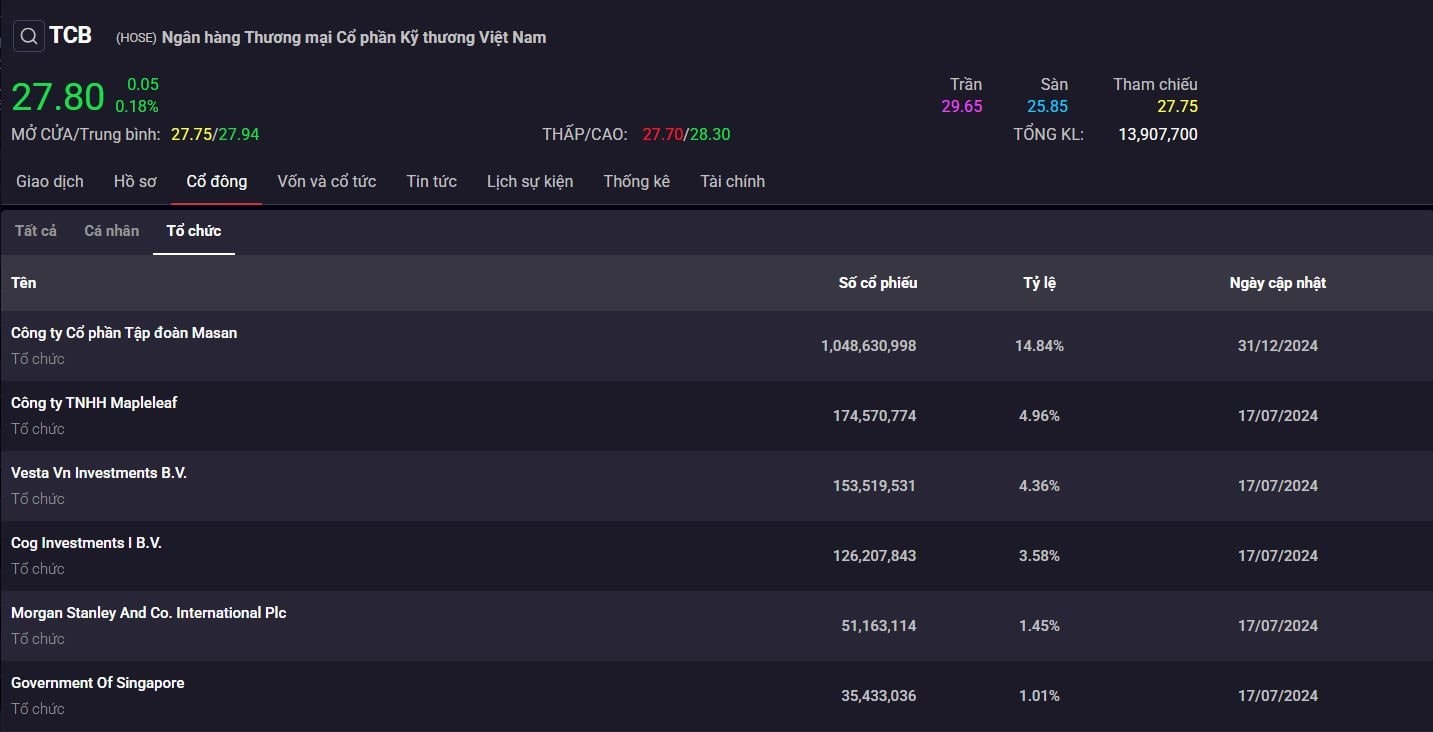Click share count 126,207,843

(875, 556)
